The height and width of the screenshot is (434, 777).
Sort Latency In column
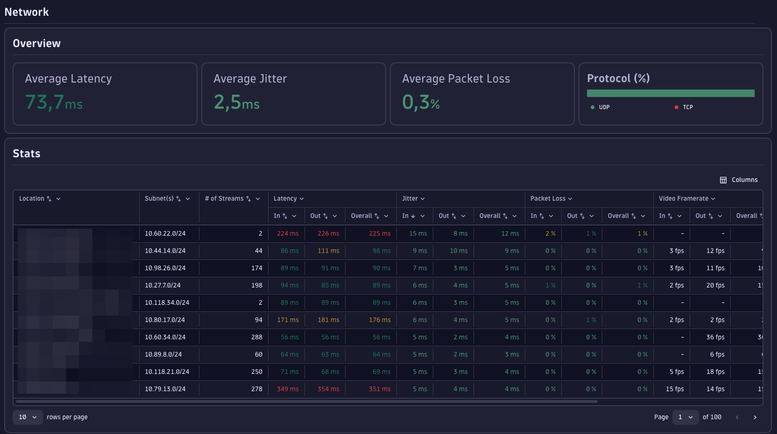click(287, 216)
